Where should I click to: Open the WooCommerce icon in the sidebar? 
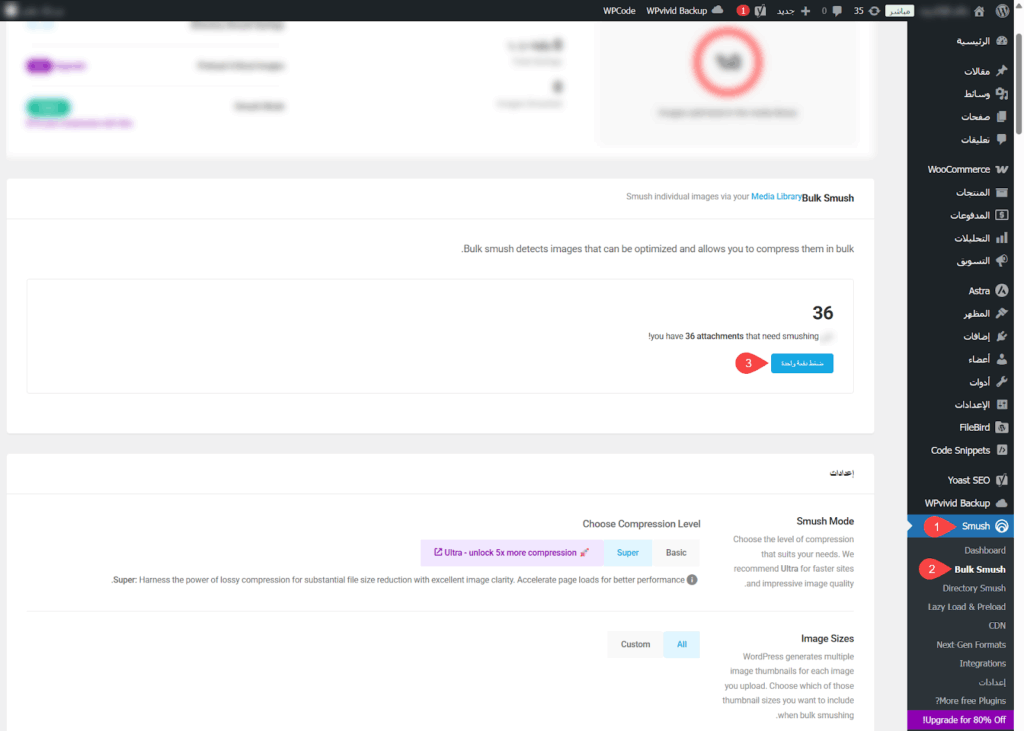tap(1002, 169)
